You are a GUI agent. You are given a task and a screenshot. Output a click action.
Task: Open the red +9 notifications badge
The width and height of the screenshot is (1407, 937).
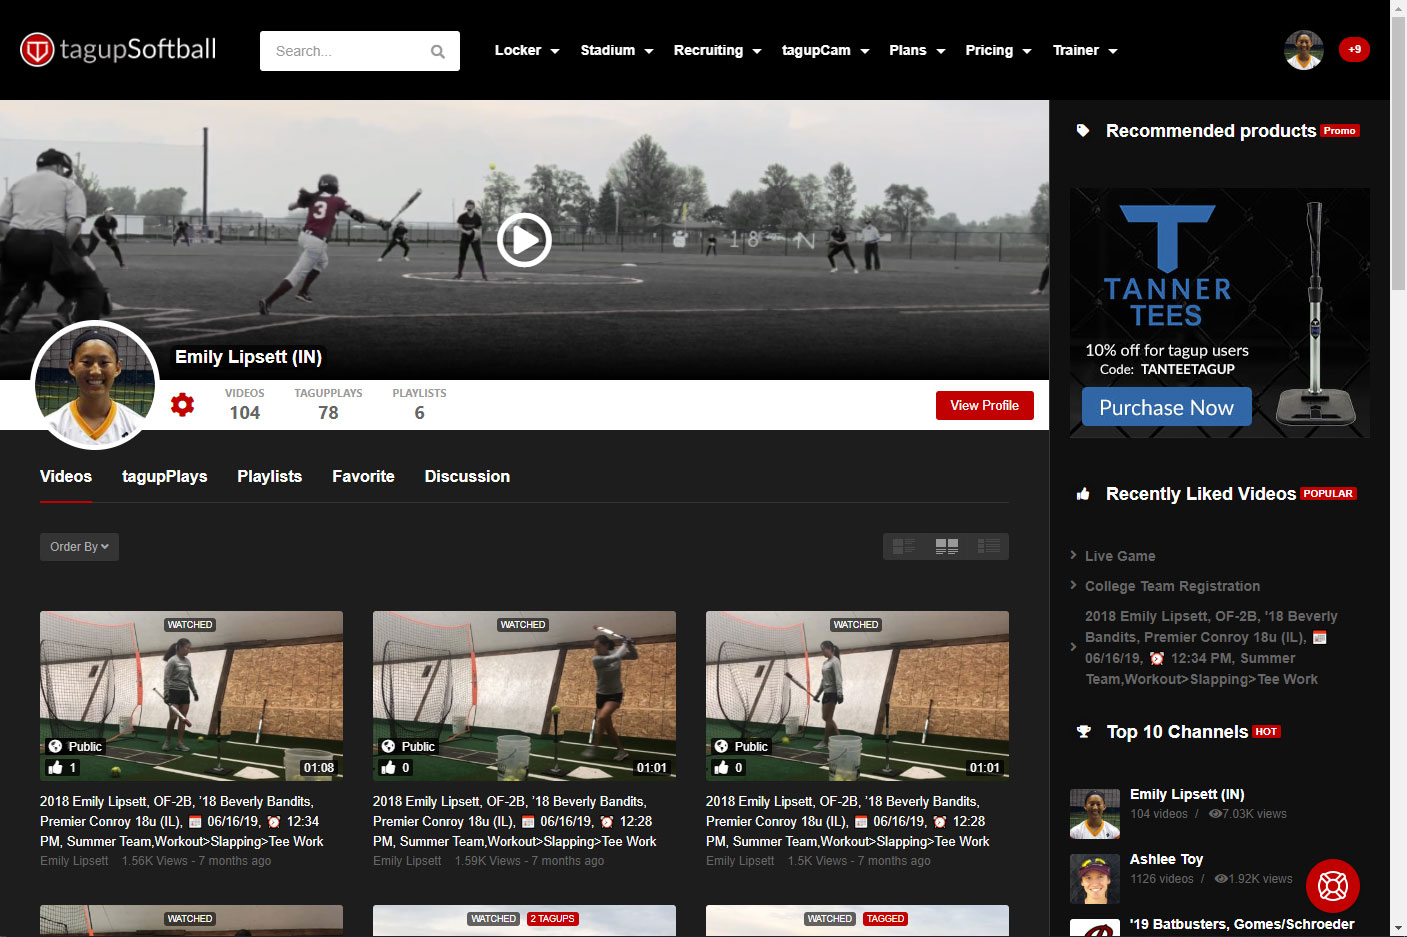pos(1354,49)
